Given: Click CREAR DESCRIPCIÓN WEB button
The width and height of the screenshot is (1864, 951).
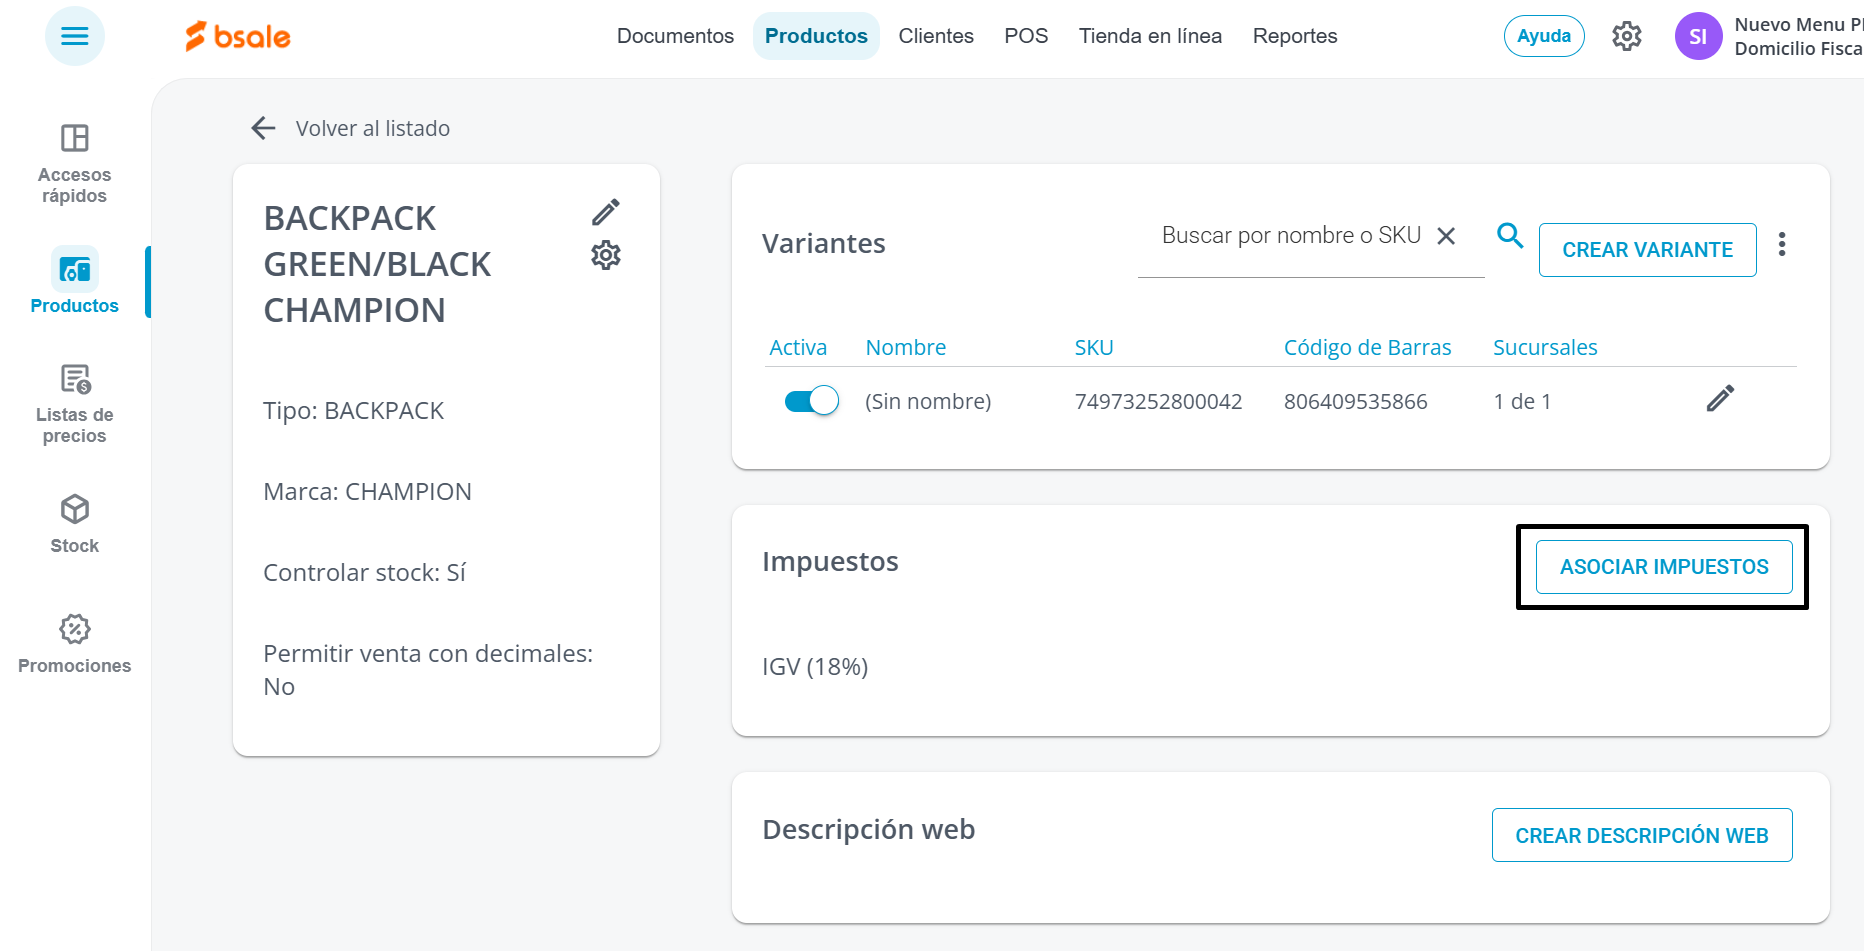Looking at the screenshot, I should [1642, 835].
